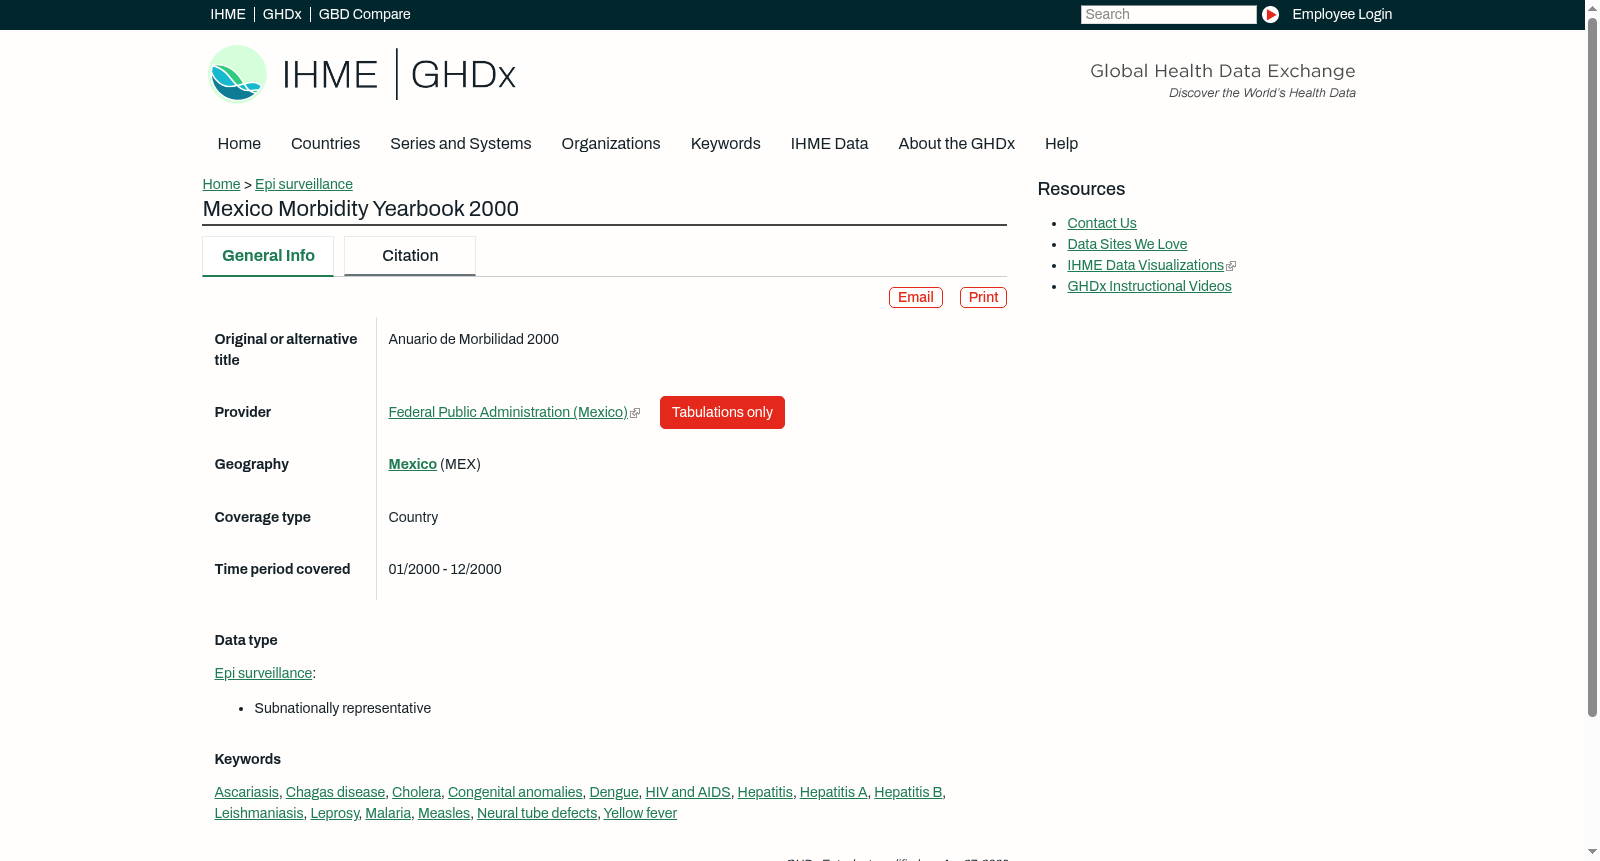Image resolution: width=1600 pixels, height=861 pixels.
Task: Open the Leprosy keyword link
Action: (334, 813)
